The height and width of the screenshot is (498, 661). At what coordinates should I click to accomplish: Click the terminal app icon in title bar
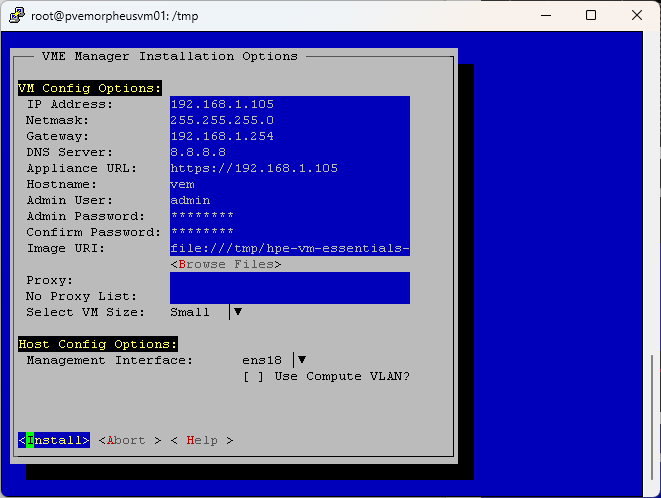(16, 15)
